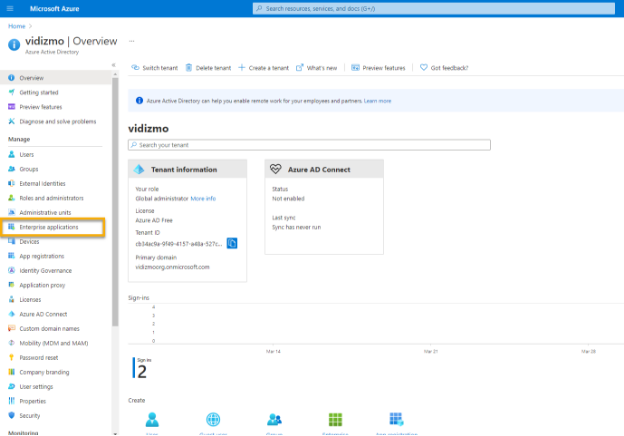Click the Create guest user globe icon

(213, 419)
